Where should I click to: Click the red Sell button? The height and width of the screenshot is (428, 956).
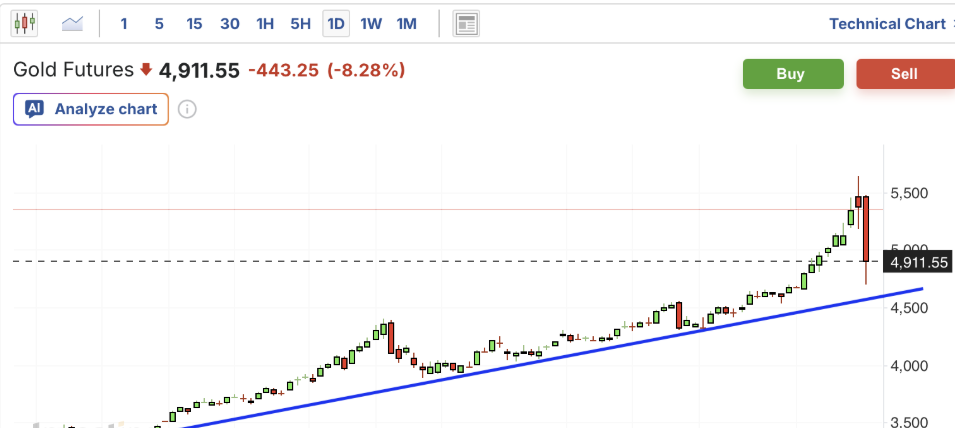pyautogui.click(x=905, y=74)
